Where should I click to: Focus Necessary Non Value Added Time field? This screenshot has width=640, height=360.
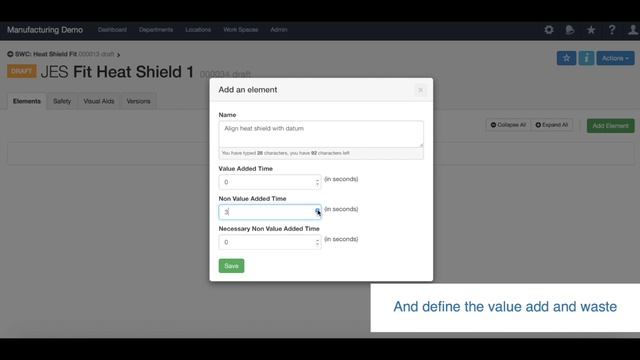click(269, 242)
